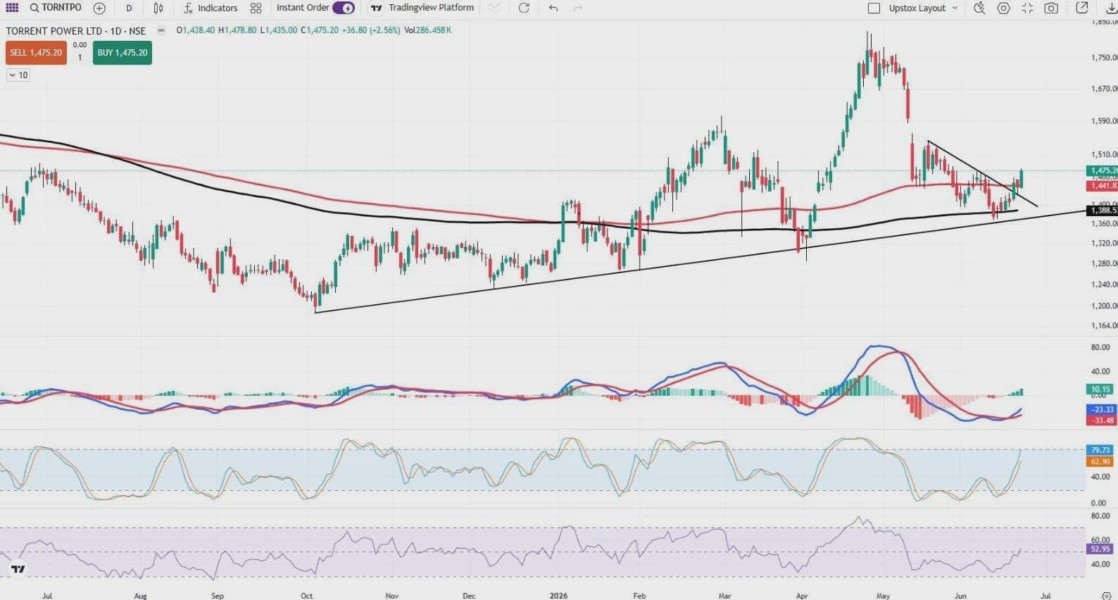The height and width of the screenshot is (600, 1118).
Task: Click the TORRENT POWER LTD chart title
Action: tap(76, 31)
